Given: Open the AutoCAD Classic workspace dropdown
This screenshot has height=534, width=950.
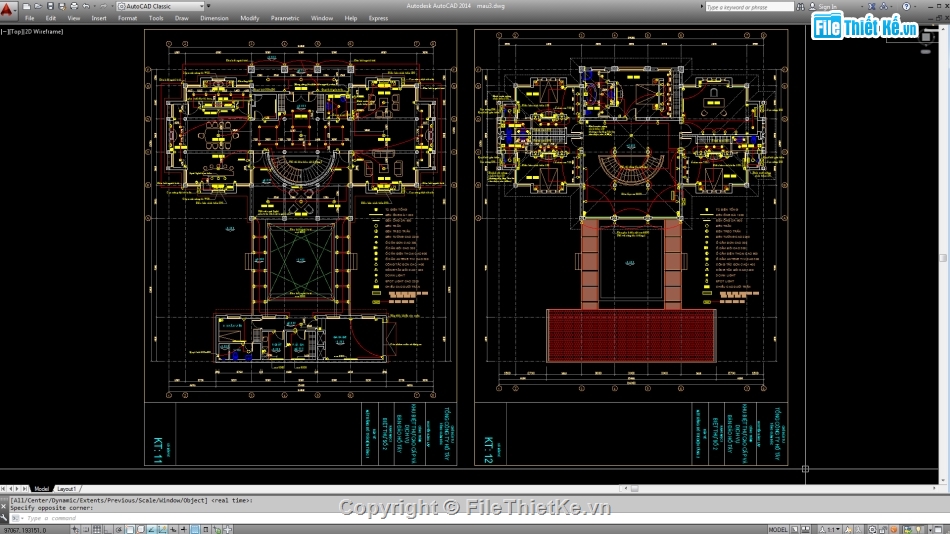Looking at the screenshot, I should tap(161, 6).
